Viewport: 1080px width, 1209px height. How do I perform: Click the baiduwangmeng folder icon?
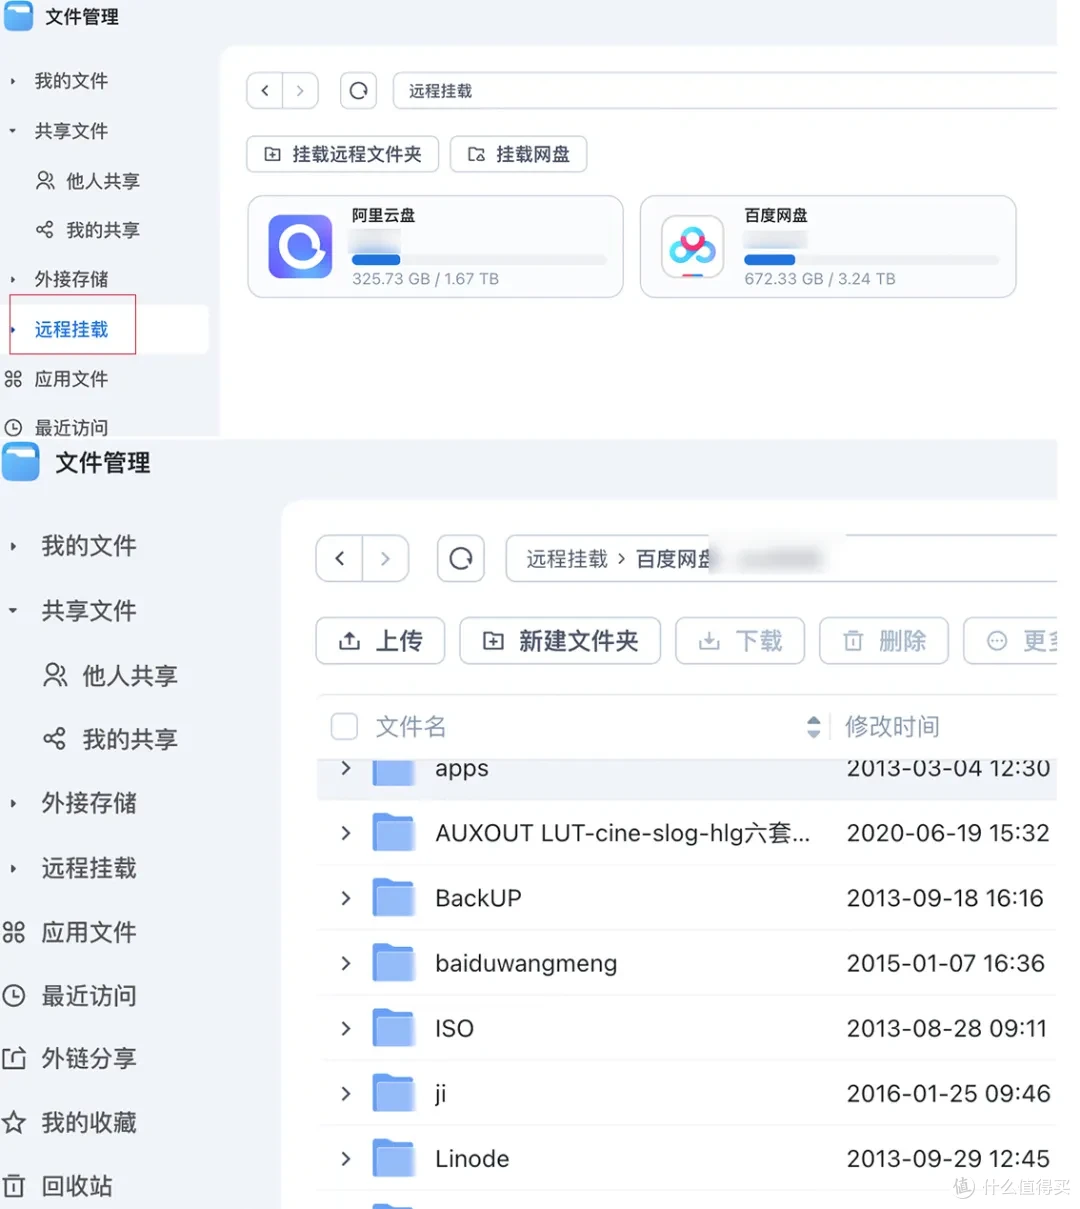(394, 963)
